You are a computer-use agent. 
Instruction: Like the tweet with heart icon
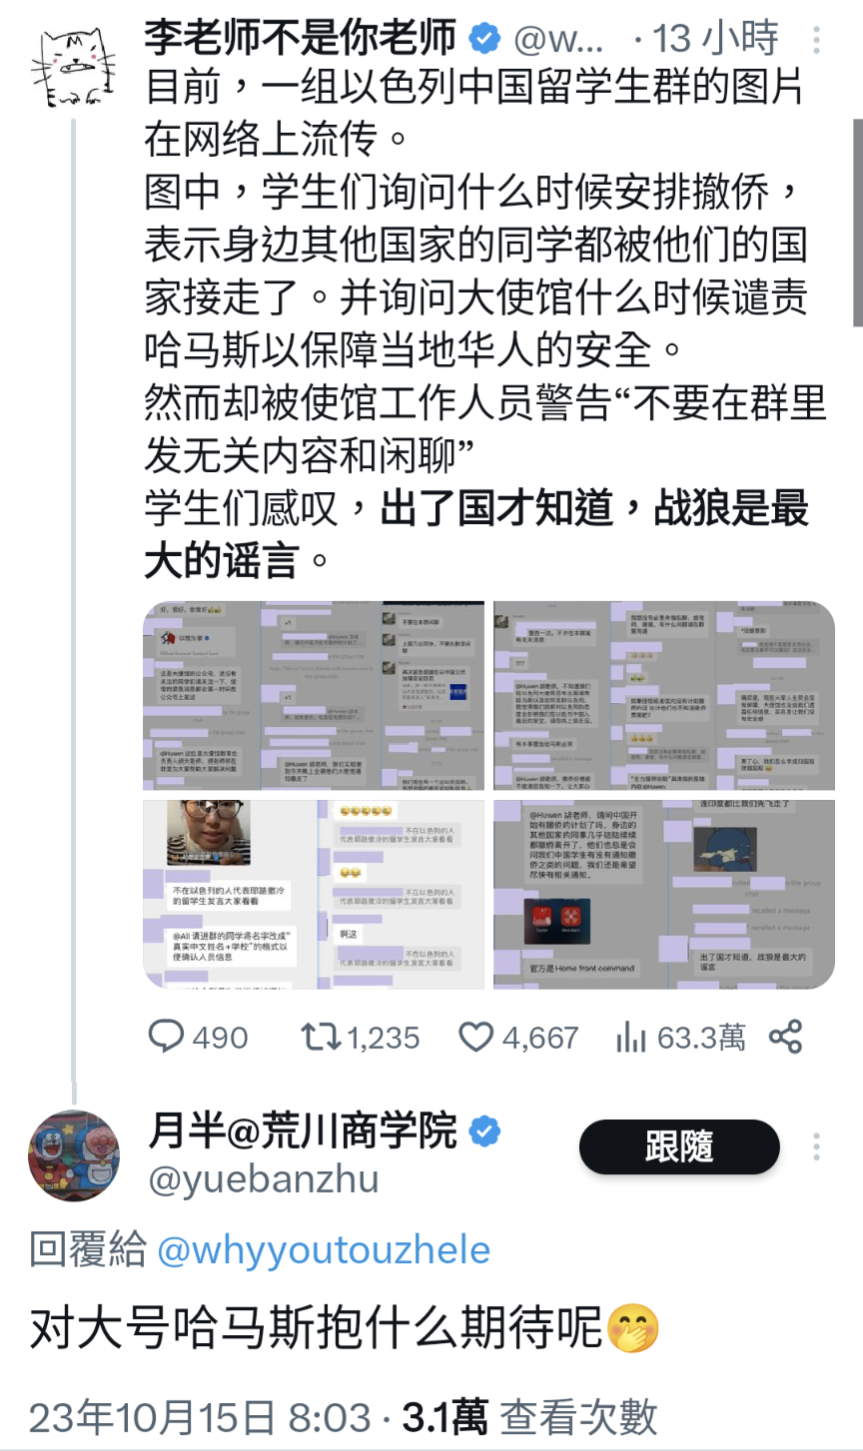tap(476, 1037)
